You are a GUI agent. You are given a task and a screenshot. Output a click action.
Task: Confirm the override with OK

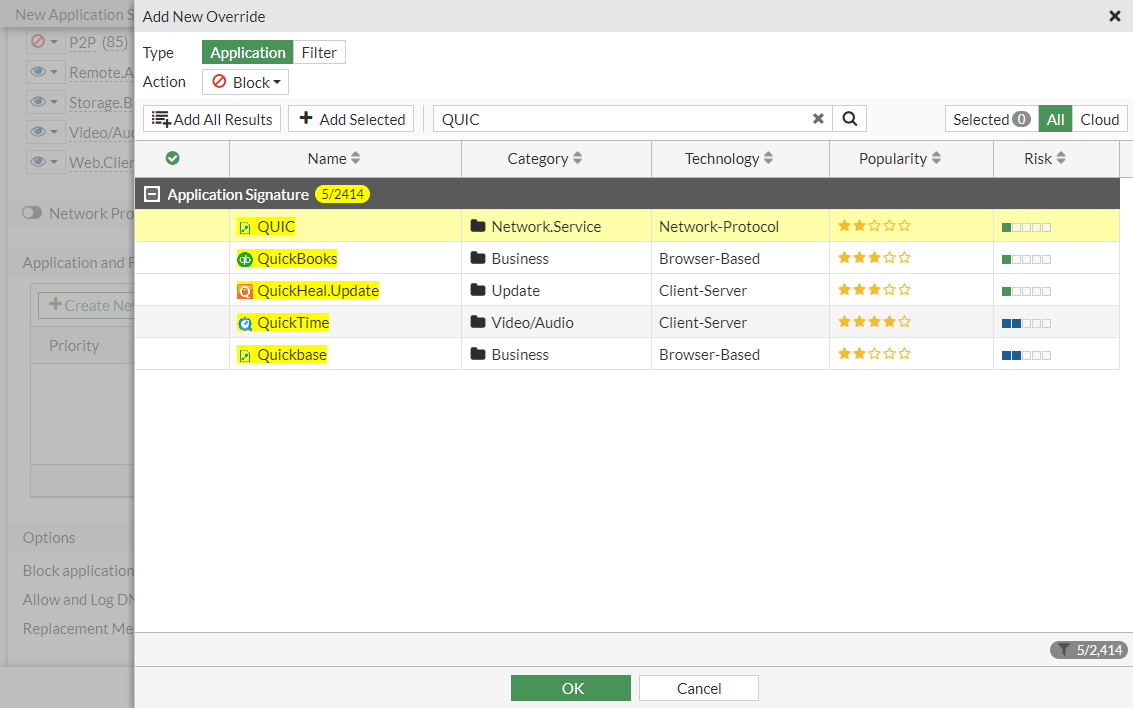coord(571,688)
